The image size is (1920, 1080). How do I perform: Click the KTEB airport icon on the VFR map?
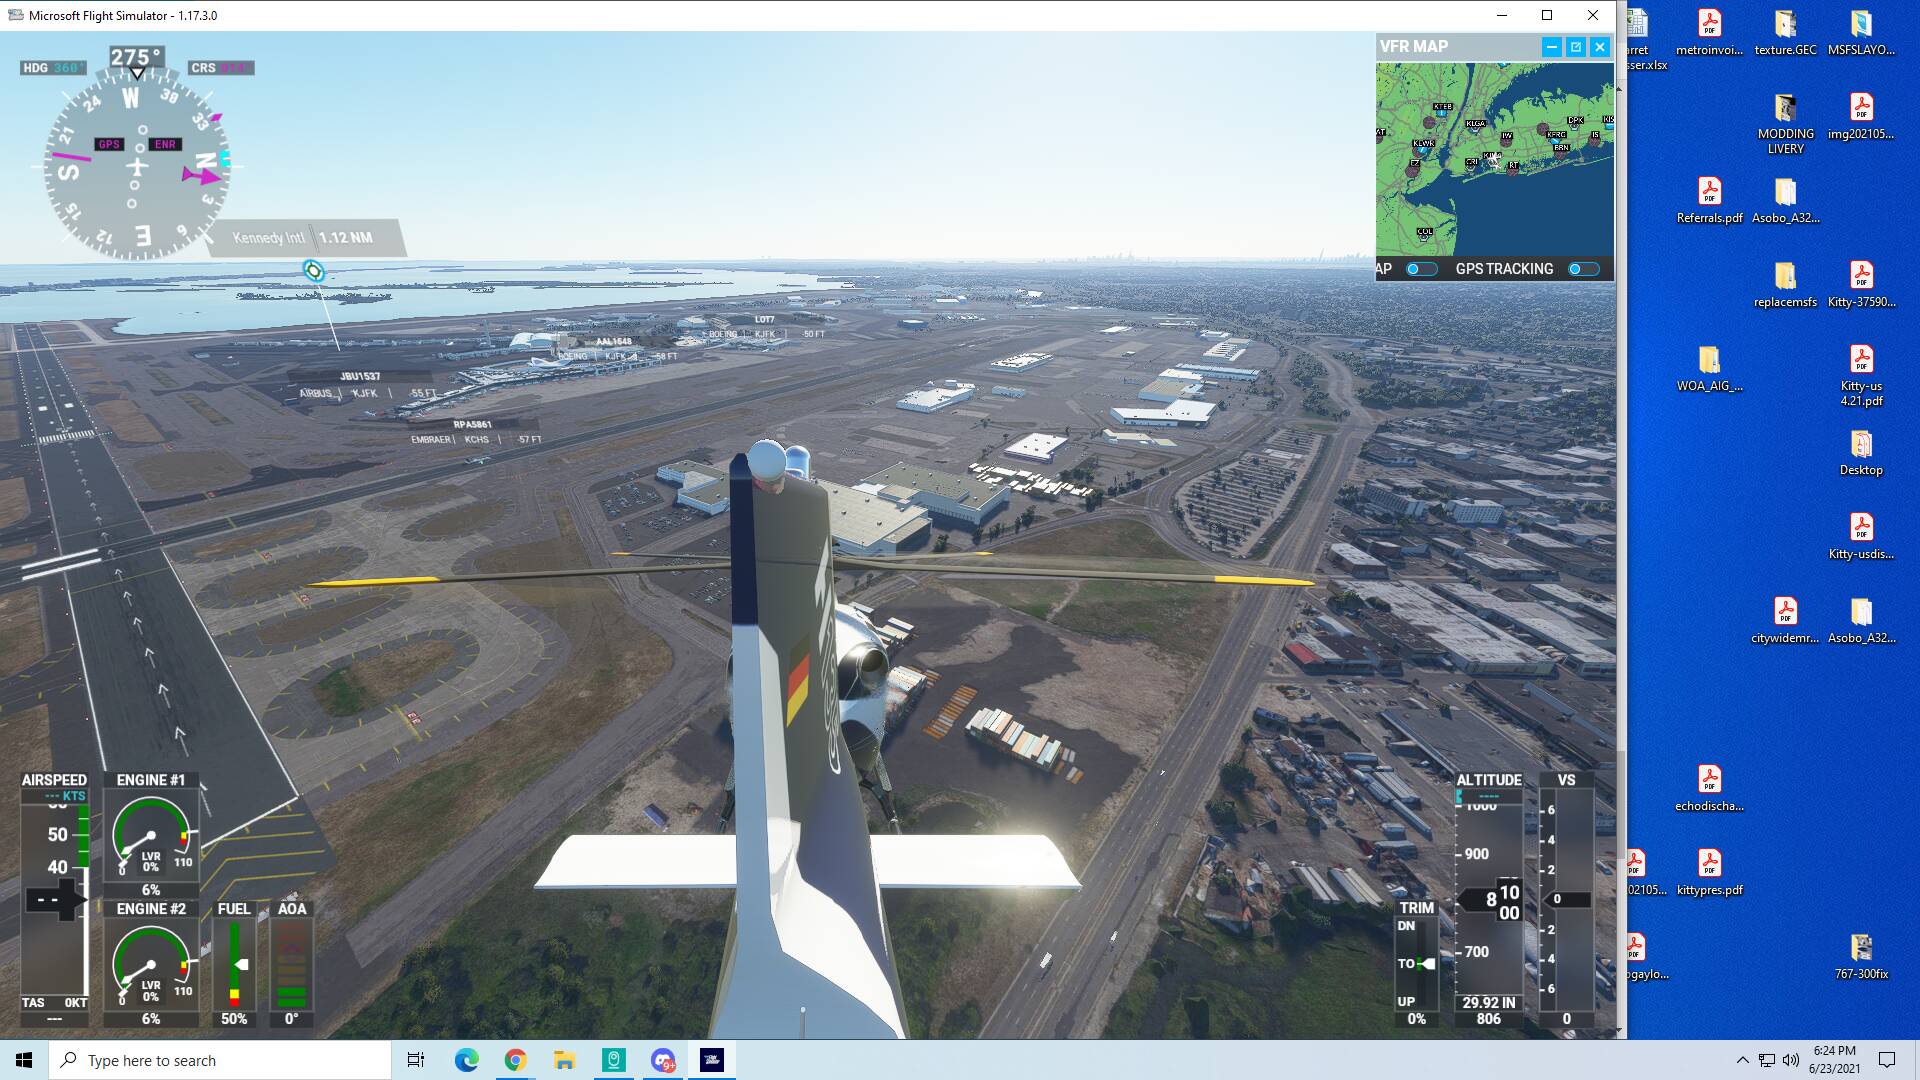pyautogui.click(x=1442, y=115)
